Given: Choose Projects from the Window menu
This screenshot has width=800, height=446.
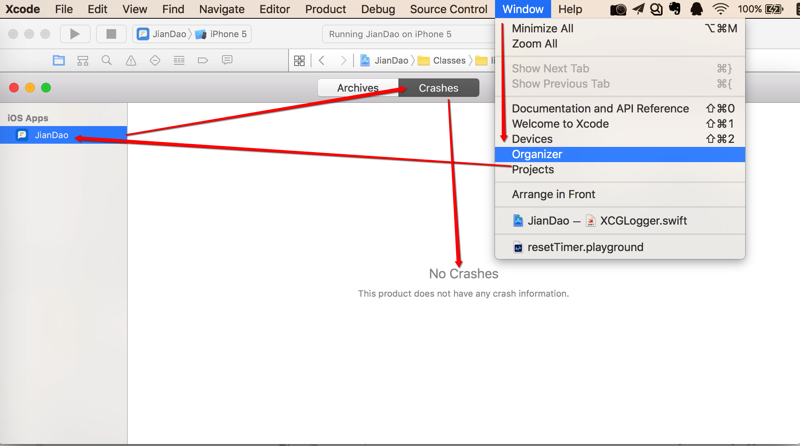Looking at the screenshot, I should [x=620, y=170].
